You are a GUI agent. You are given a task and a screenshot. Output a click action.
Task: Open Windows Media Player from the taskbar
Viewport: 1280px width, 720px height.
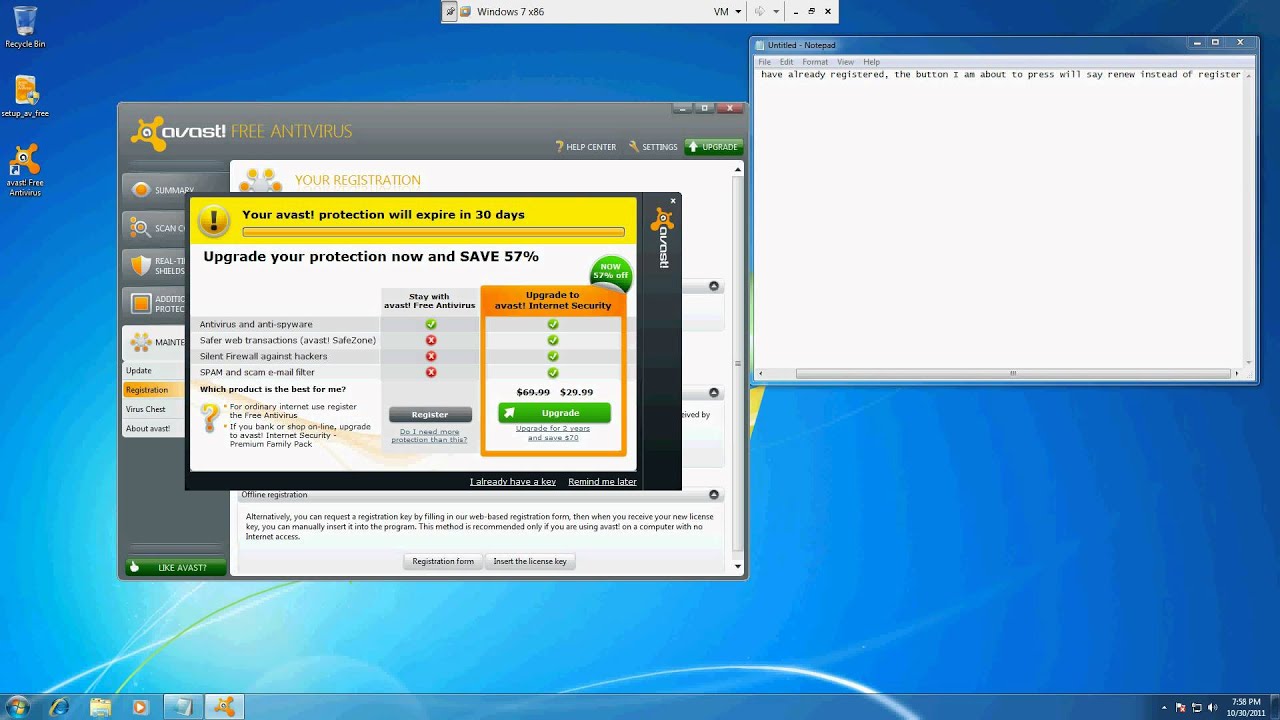[x=141, y=706]
